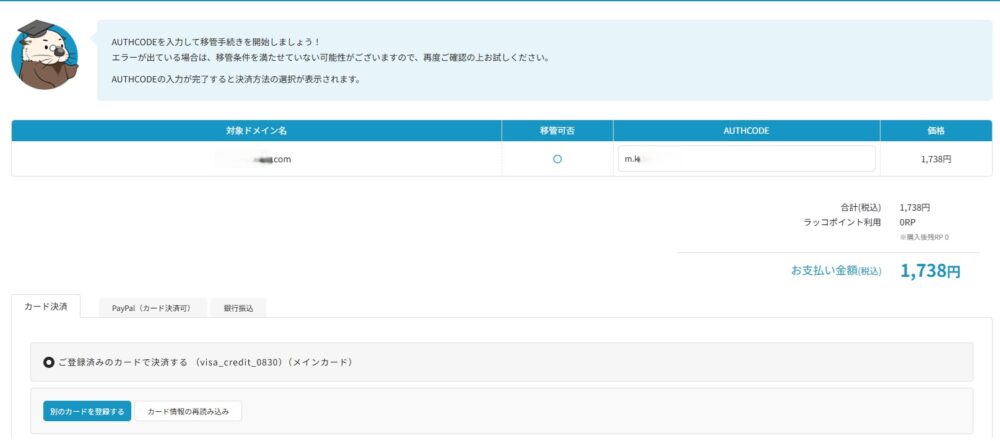
Task: Click the 1,738円 price in the table row
Action: point(936,159)
